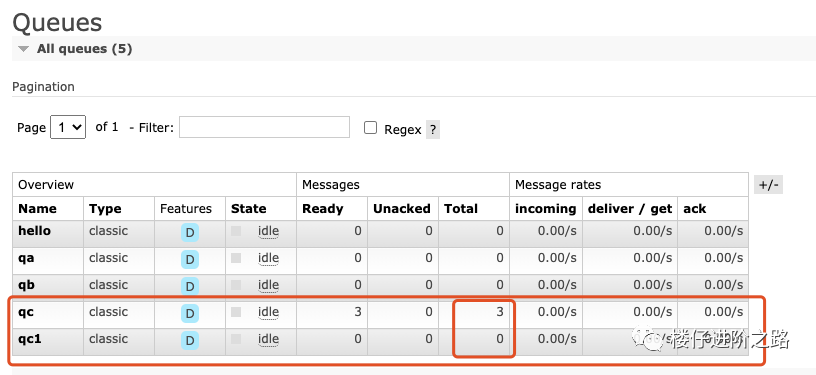Sort queues by Name column header
Image resolution: width=816 pixels, height=375 pixels.
click(x=37, y=209)
